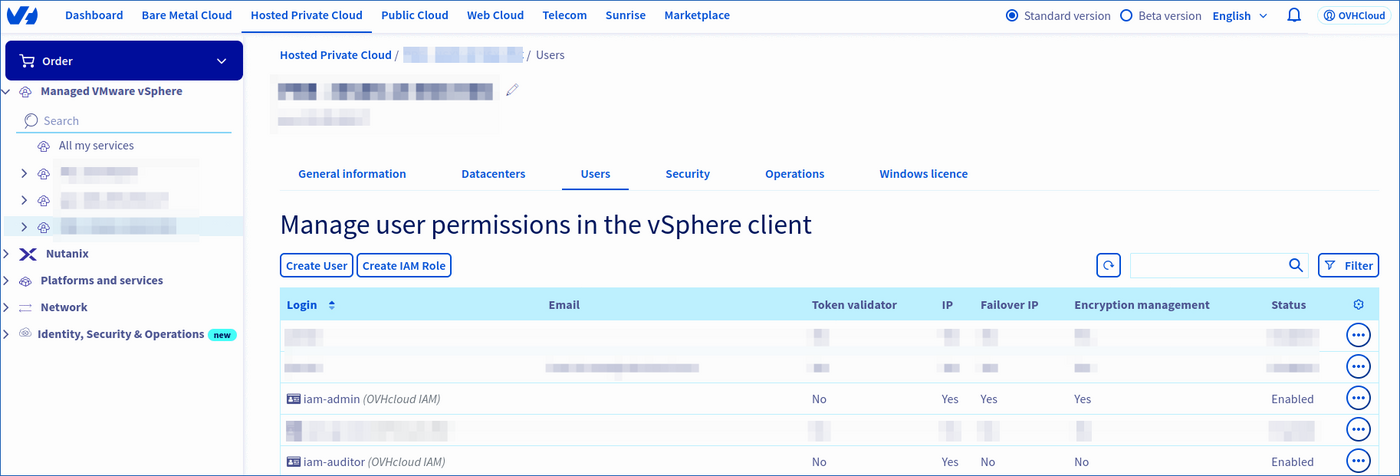Expand the Platforms and services section
The width and height of the screenshot is (1400, 476).
(x=6, y=281)
